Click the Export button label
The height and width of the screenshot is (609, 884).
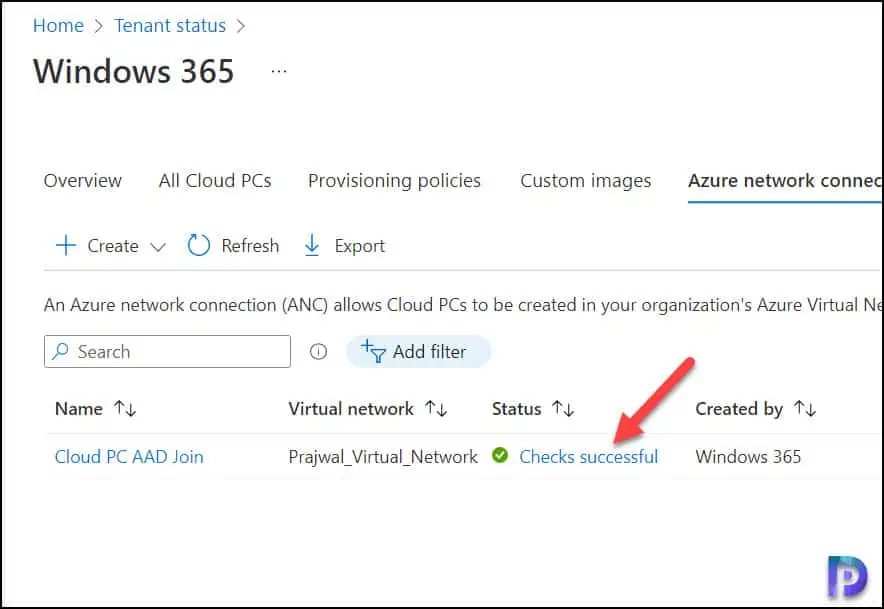coord(360,246)
